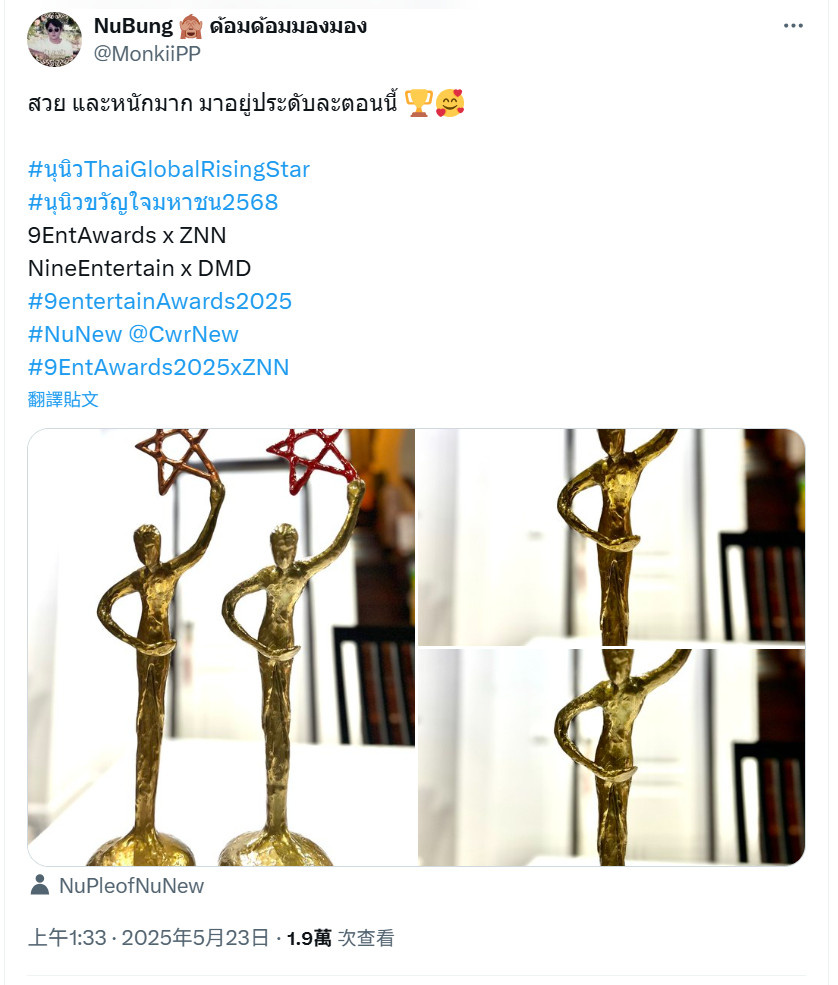Click the NuBung display name
This screenshot has width=838, height=985.
pyautogui.click(x=133, y=26)
